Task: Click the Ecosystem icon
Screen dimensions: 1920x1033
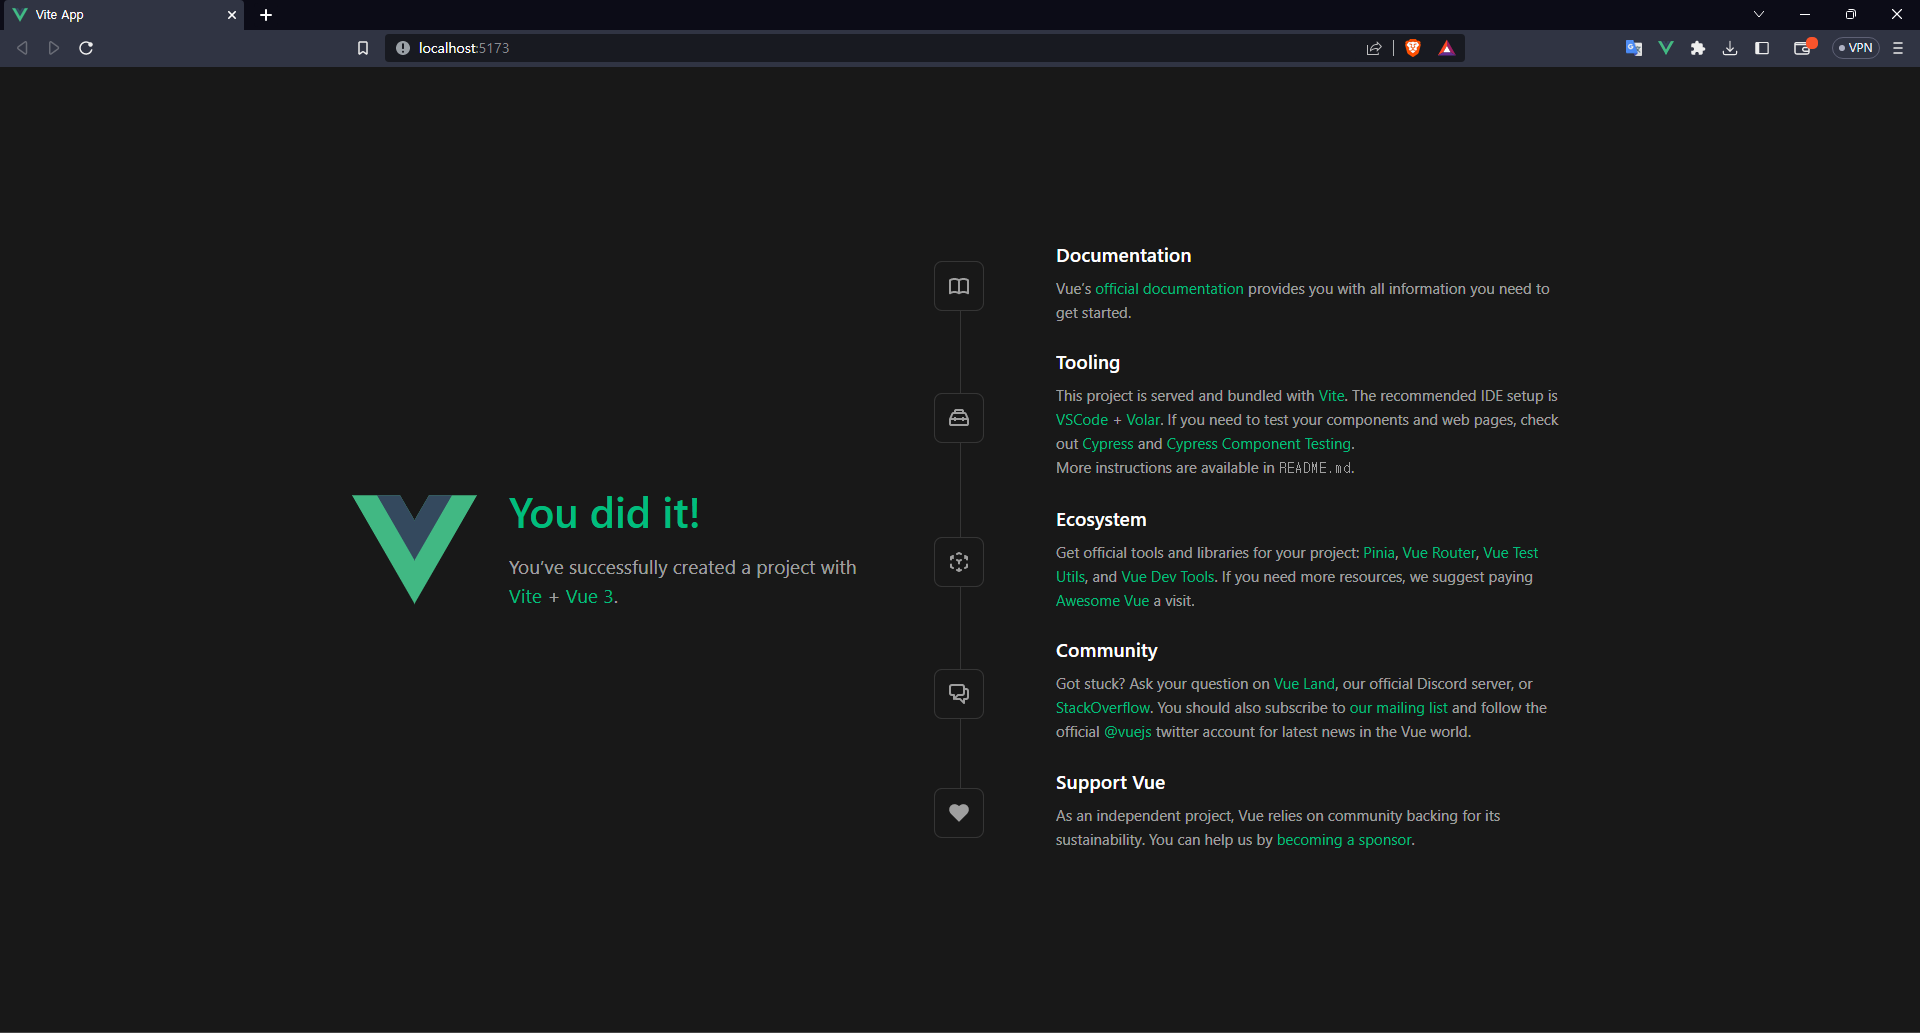Action: click(x=958, y=562)
